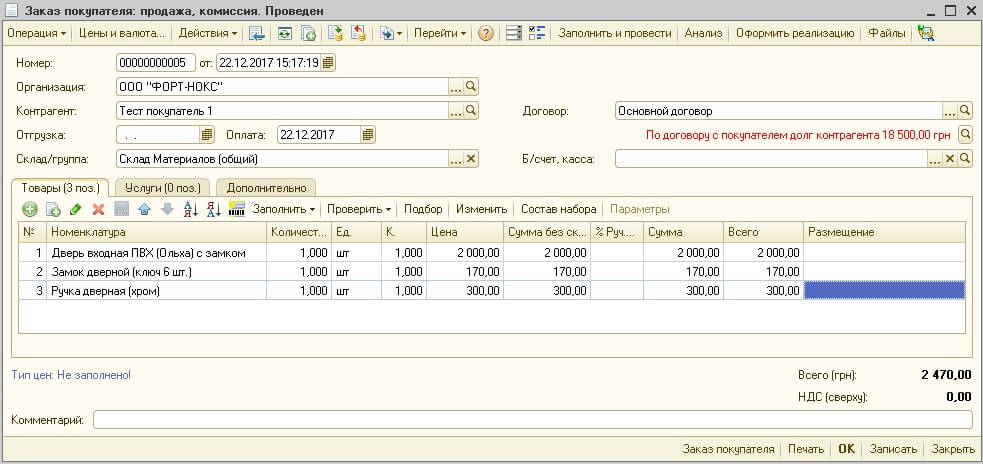The image size is (983, 464).
Task: Open calendar picker next to document date
Action: pos(329,63)
